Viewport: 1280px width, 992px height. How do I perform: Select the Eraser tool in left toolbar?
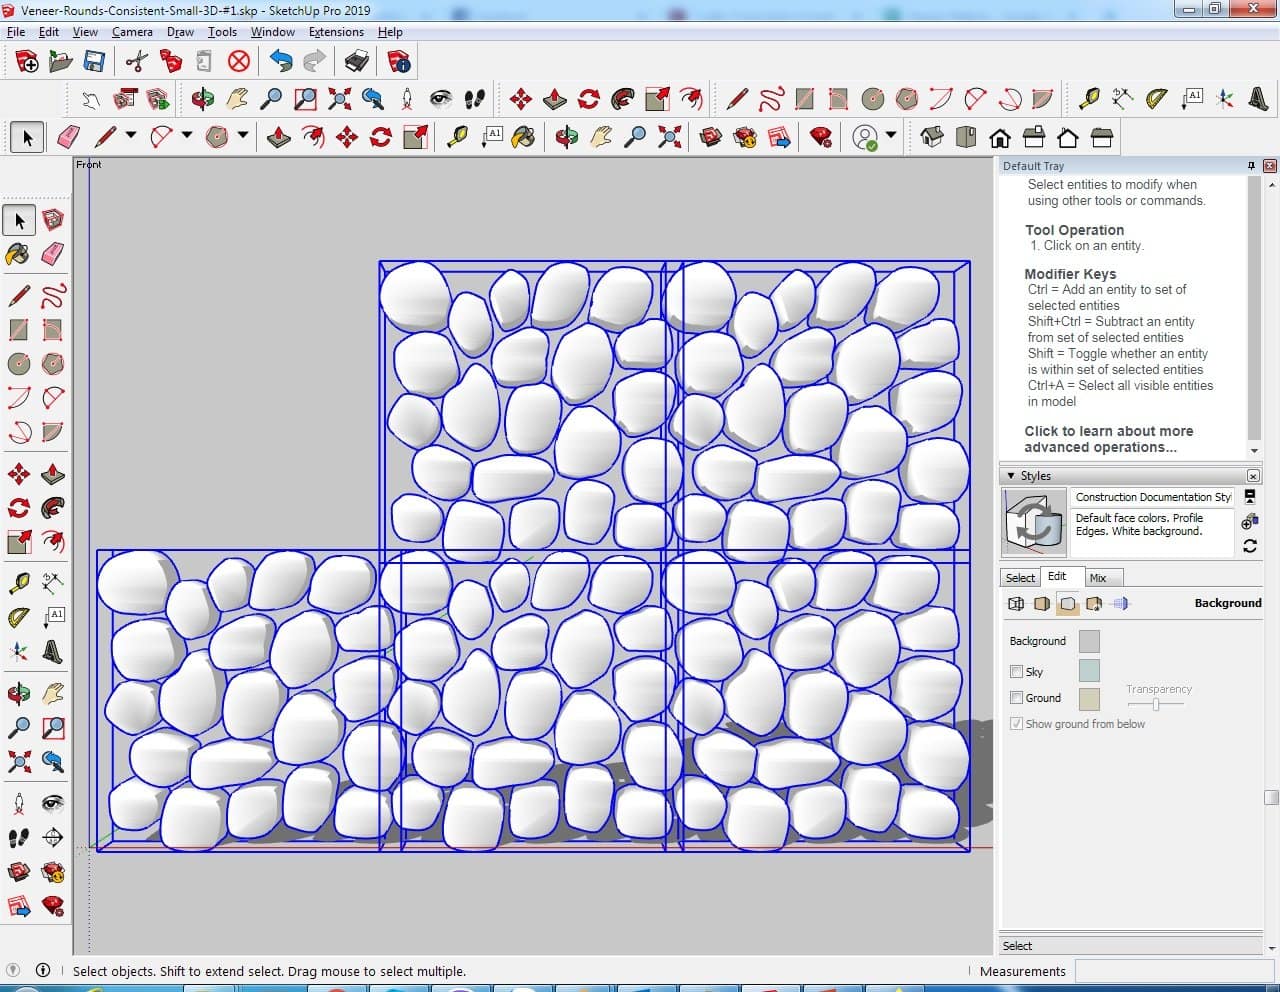pyautogui.click(x=53, y=254)
